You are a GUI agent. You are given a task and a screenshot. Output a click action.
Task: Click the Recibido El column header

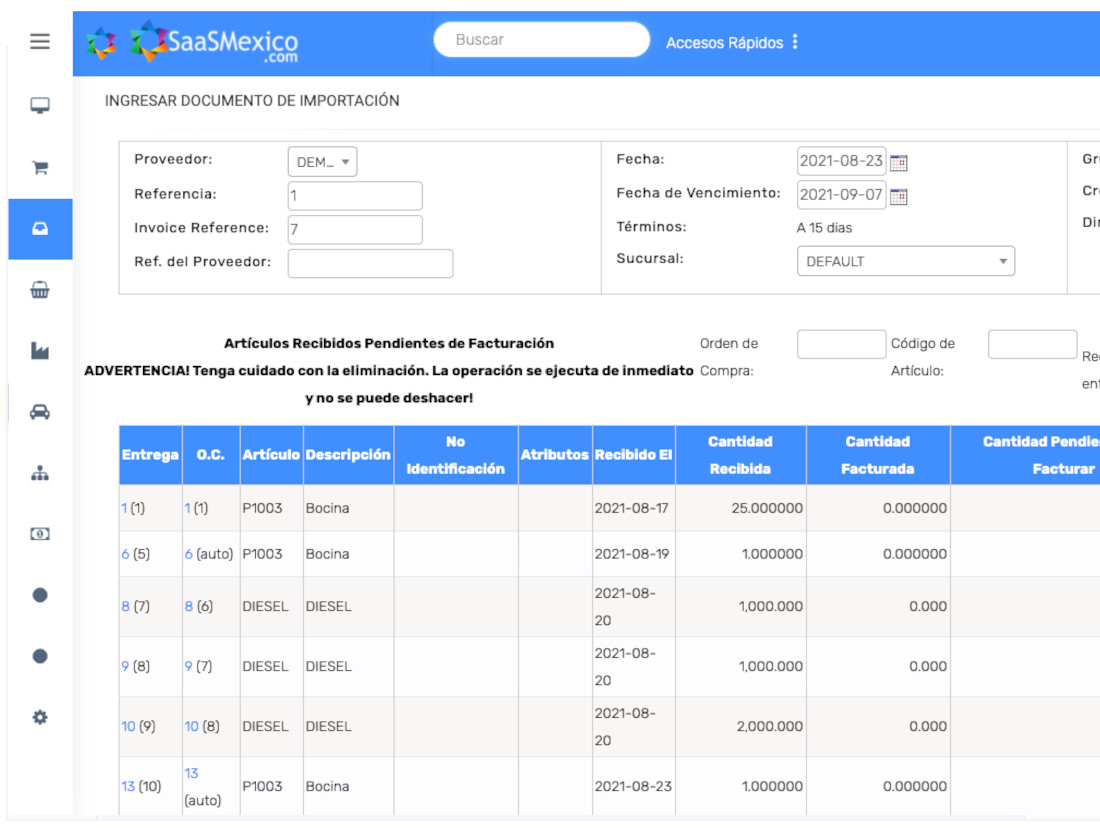tap(633, 455)
